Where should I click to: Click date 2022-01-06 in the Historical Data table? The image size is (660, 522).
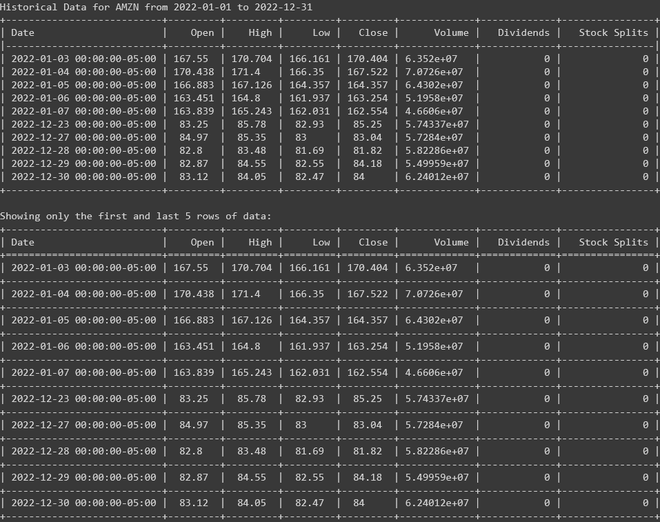click(x=84, y=98)
